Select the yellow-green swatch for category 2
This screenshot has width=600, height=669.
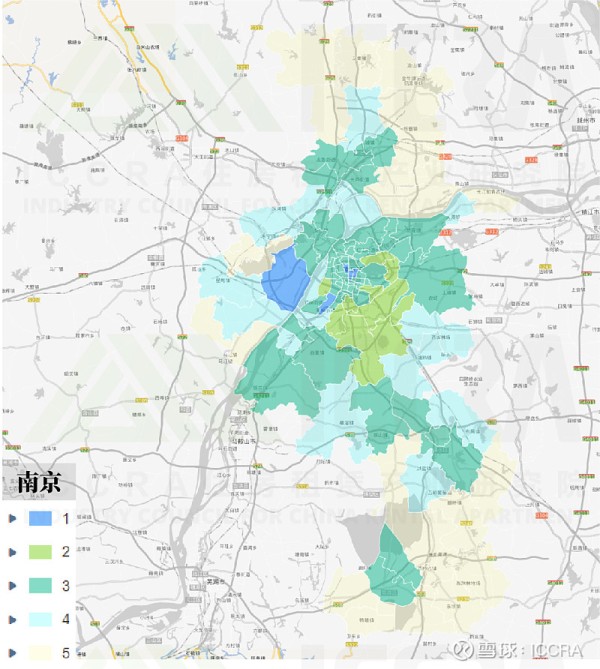40,552
